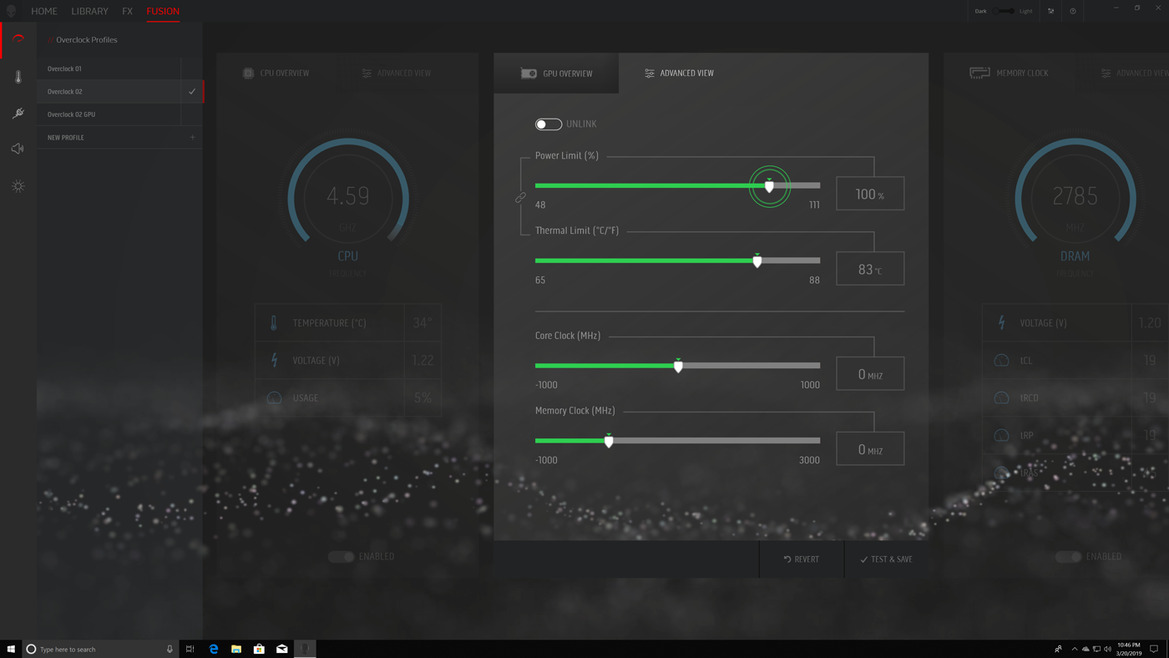Open the help icon in the top bar

click(1073, 11)
